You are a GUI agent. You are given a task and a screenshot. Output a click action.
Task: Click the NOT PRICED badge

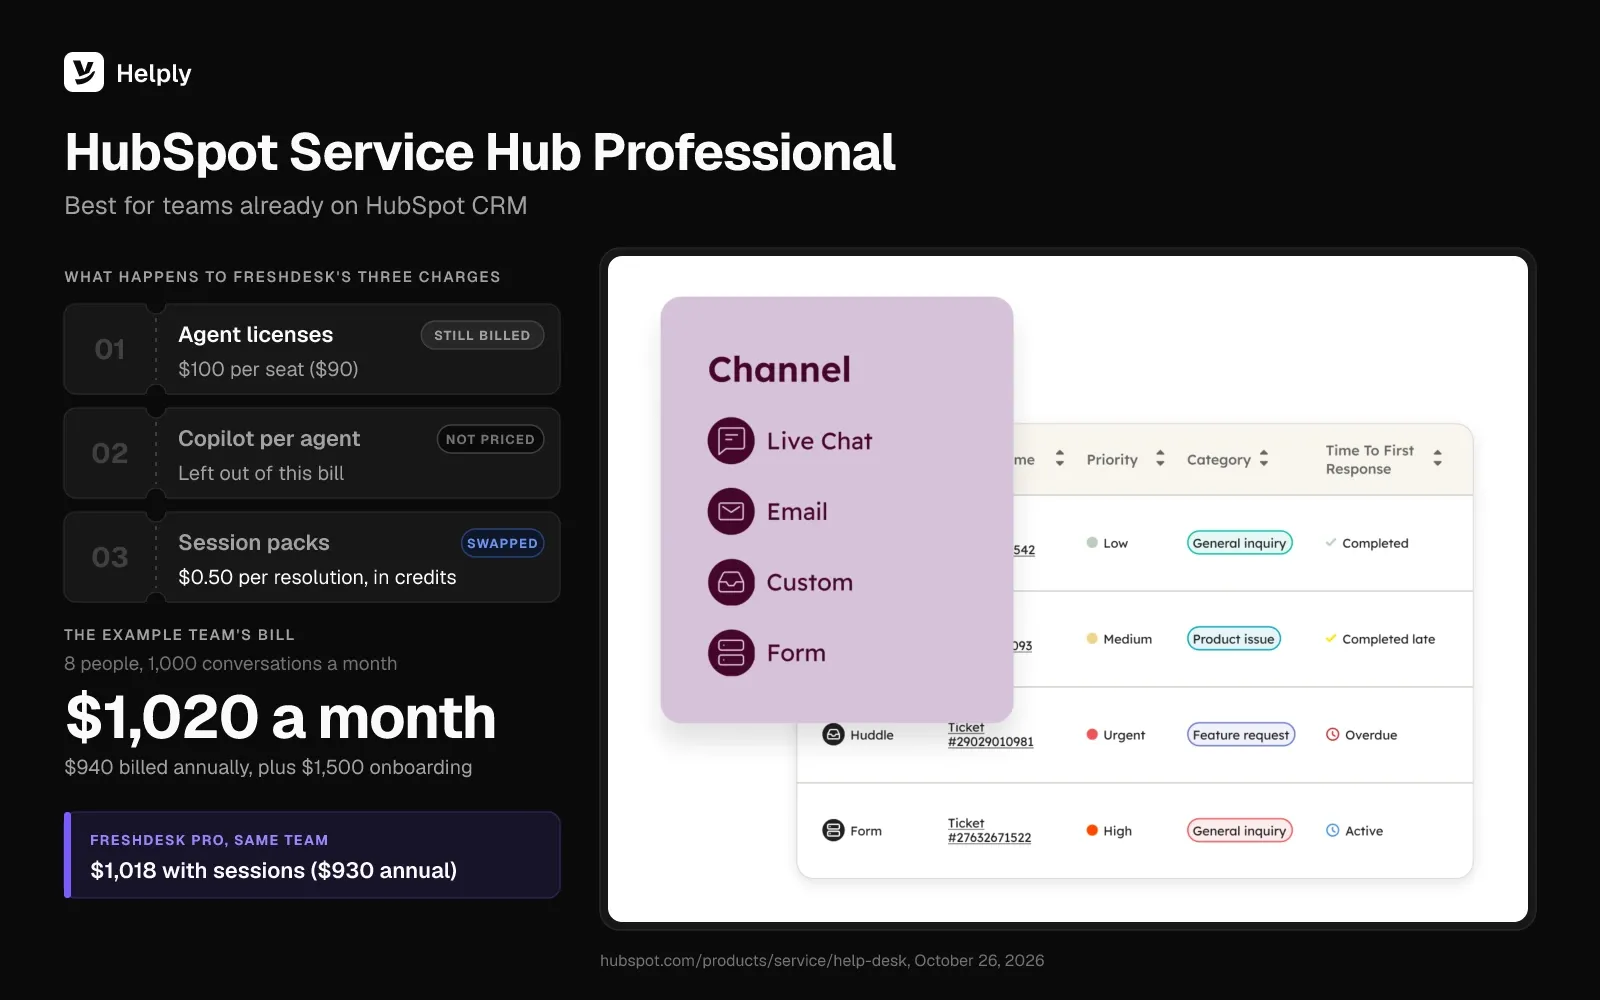pyautogui.click(x=490, y=439)
